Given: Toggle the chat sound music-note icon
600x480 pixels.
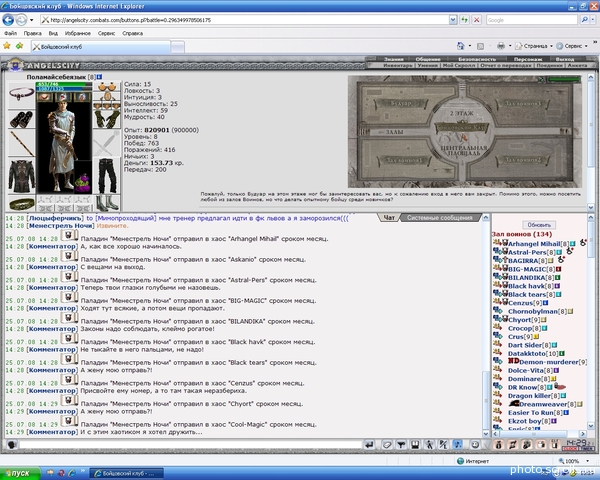Looking at the screenshot, I should pyautogui.click(x=458, y=444).
